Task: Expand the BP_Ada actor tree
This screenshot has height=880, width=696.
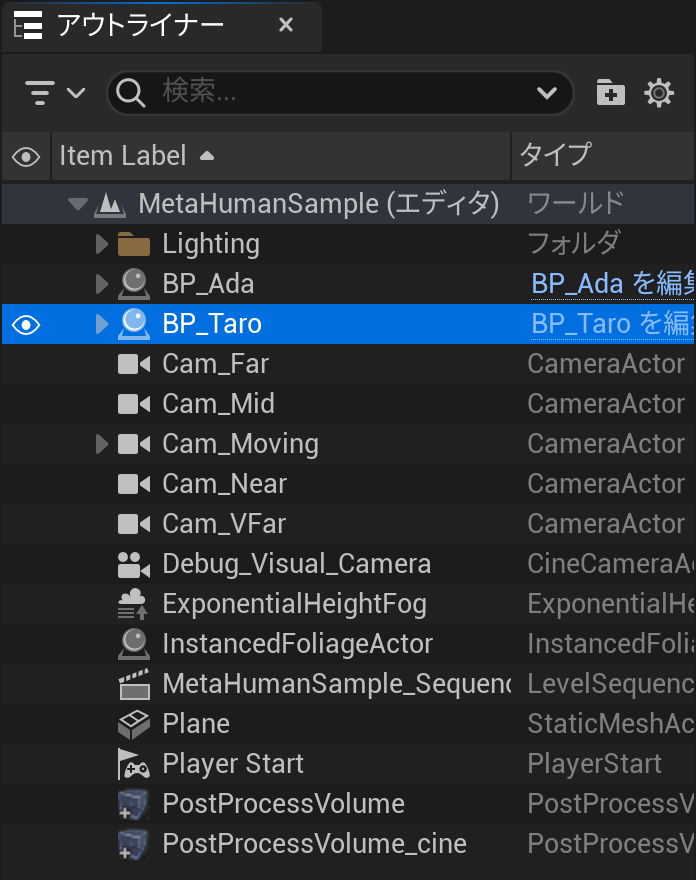Action: 101,284
